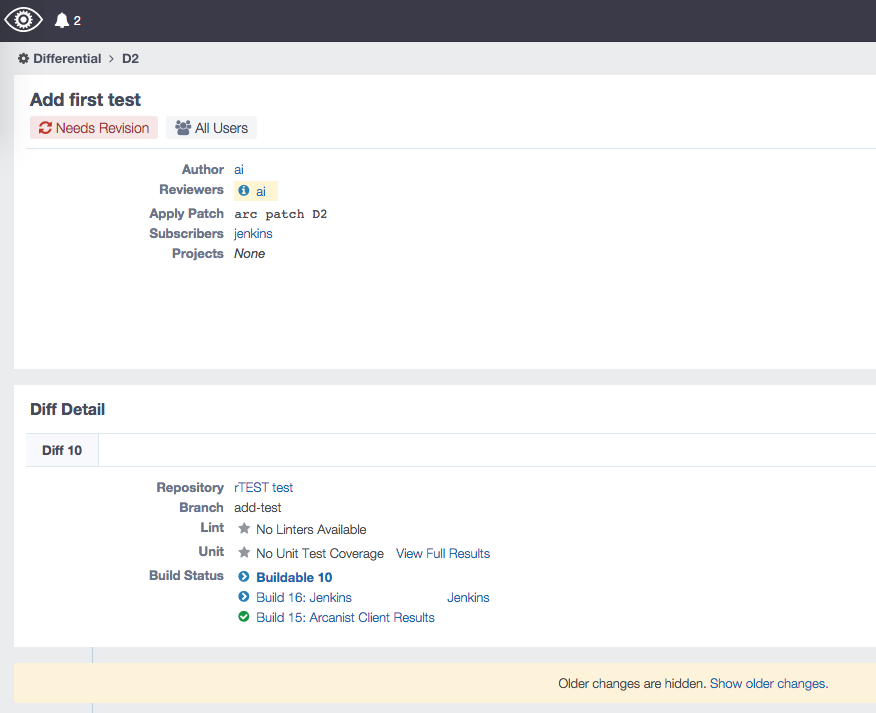Click the All Users group icon
Image resolution: width=876 pixels, height=713 pixels.
(183, 128)
